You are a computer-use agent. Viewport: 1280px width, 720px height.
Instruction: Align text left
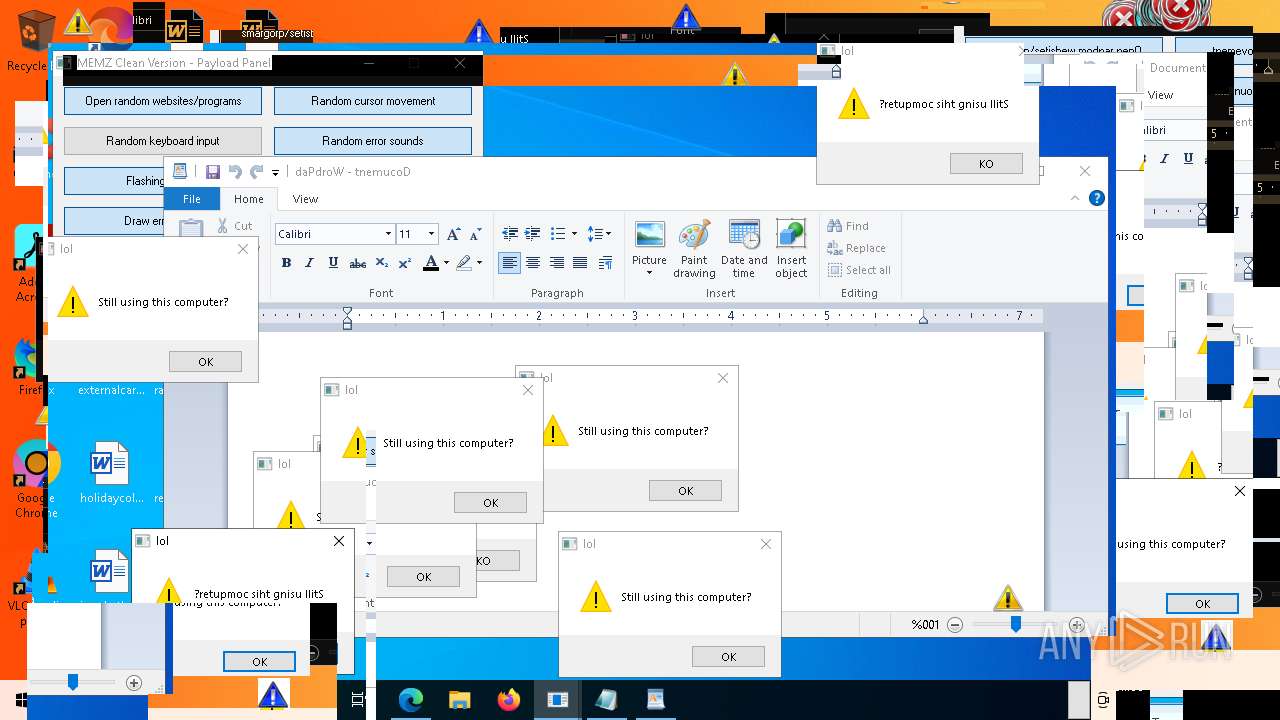pyautogui.click(x=510, y=263)
